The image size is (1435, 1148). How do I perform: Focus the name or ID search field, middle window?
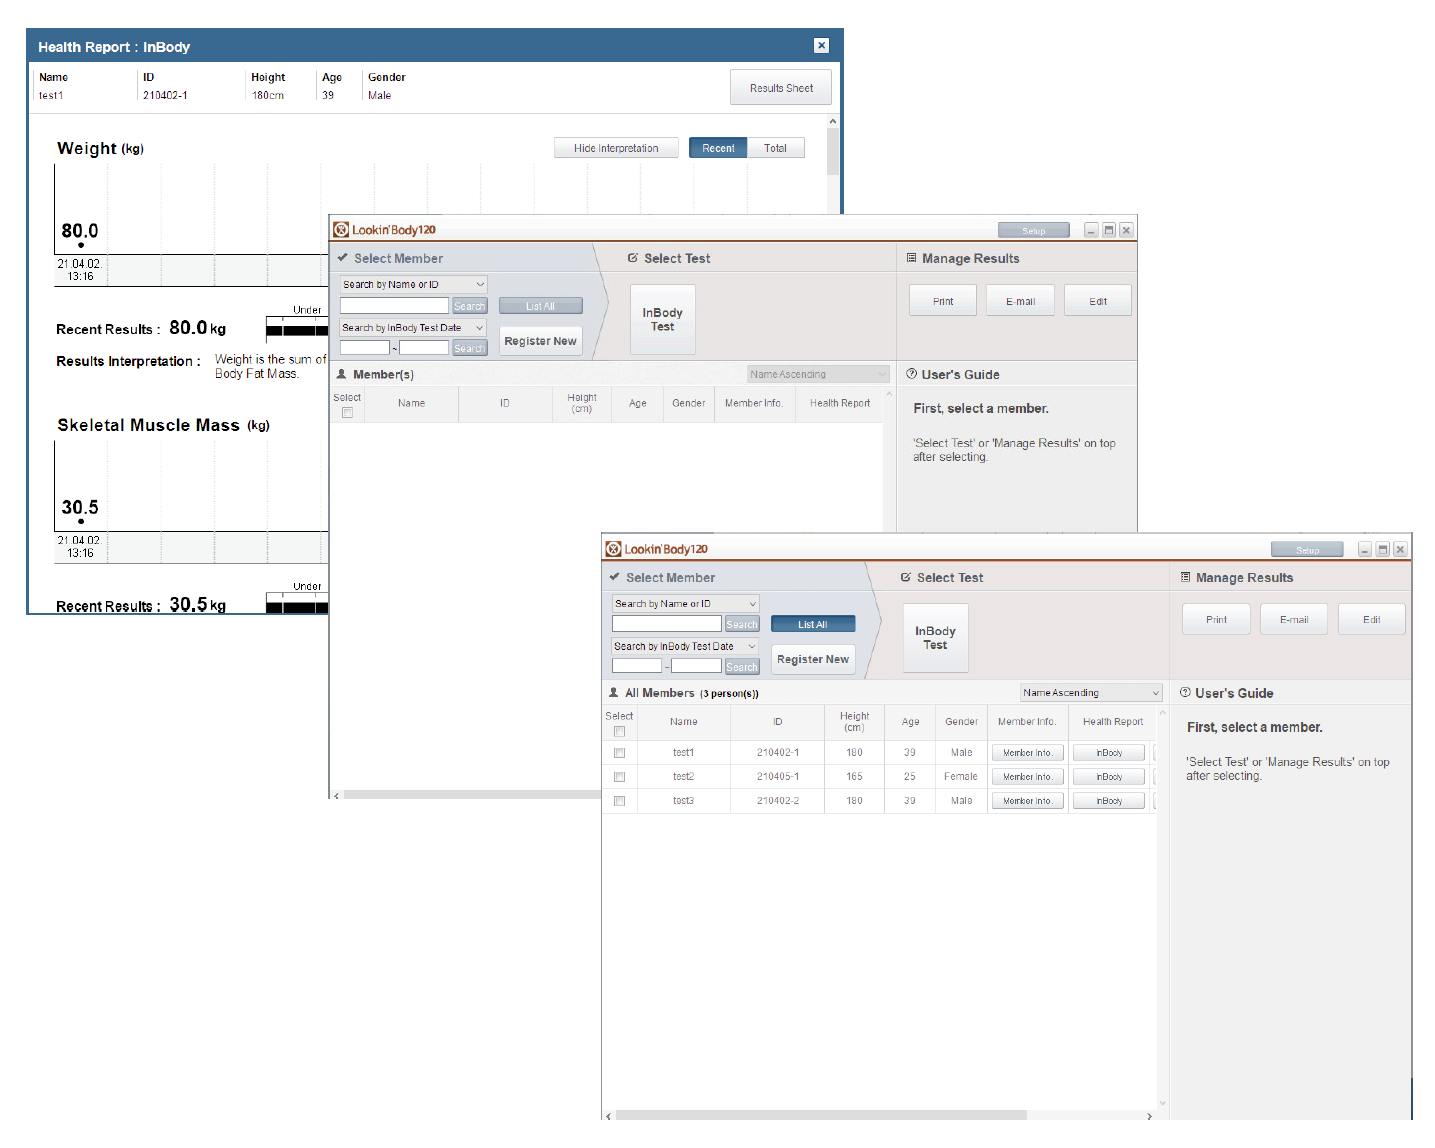click(x=394, y=306)
